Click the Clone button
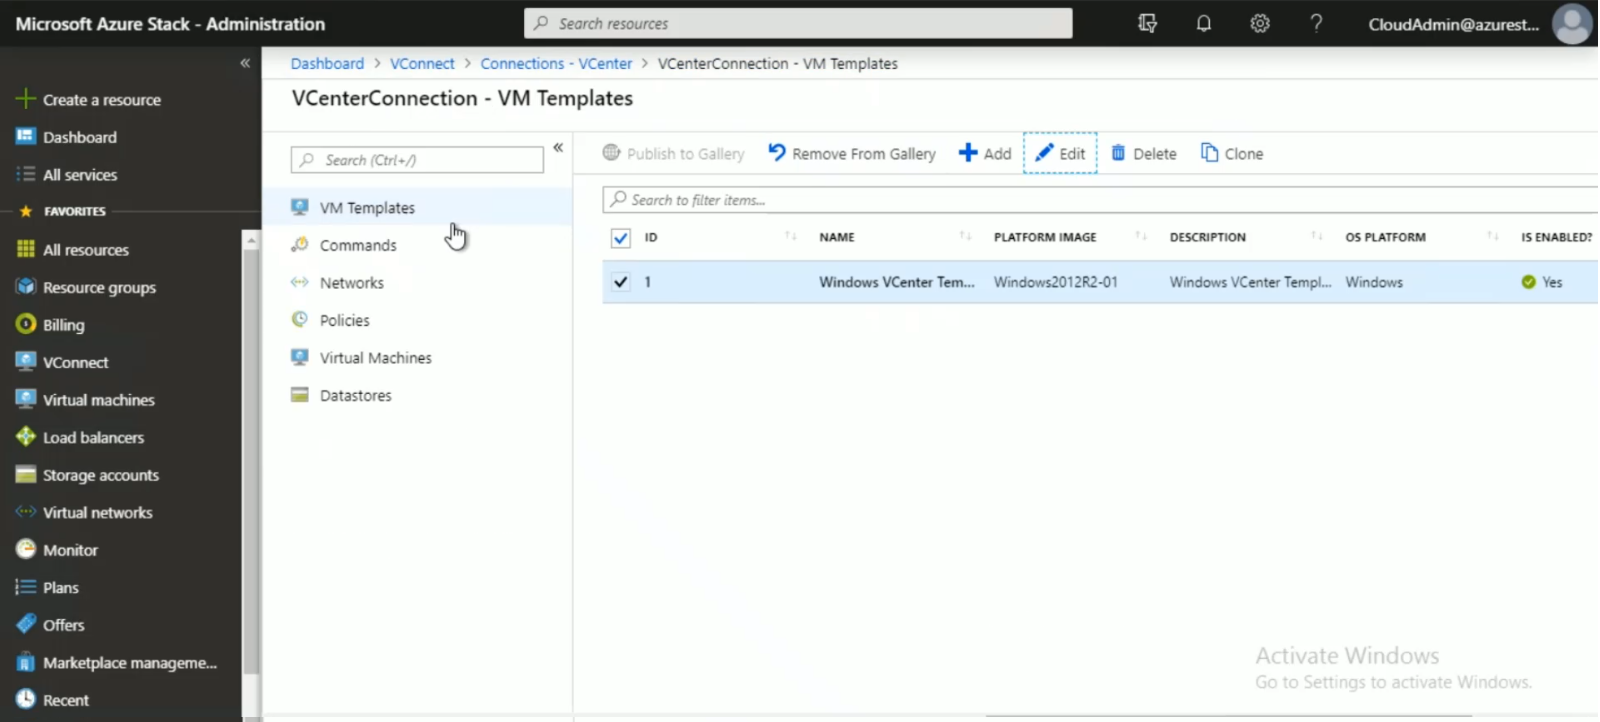Screen dimensions: 1600x722 pos(1232,153)
